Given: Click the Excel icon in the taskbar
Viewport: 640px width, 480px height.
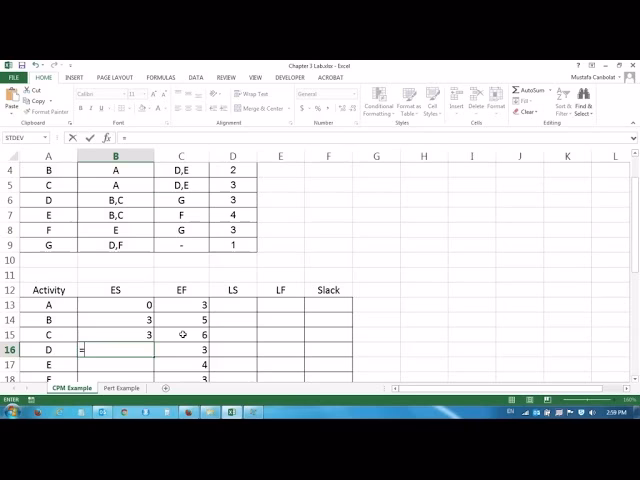Looking at the screenshot, I should coord(231,412).
